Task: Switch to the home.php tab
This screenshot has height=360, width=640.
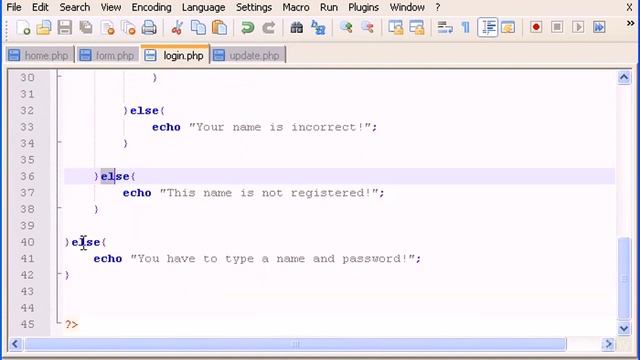Action: (x=40, y=55)
